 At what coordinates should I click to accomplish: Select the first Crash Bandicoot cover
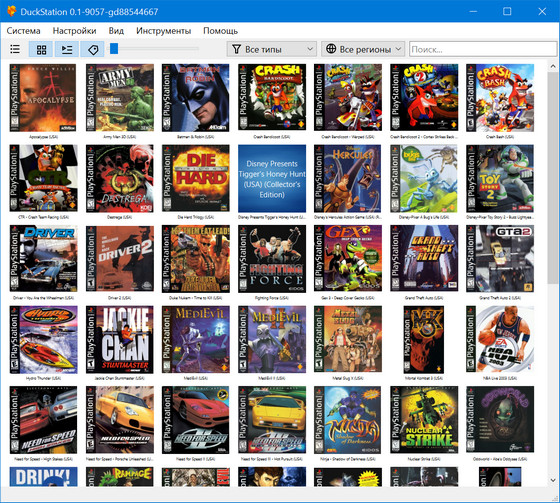272,97
